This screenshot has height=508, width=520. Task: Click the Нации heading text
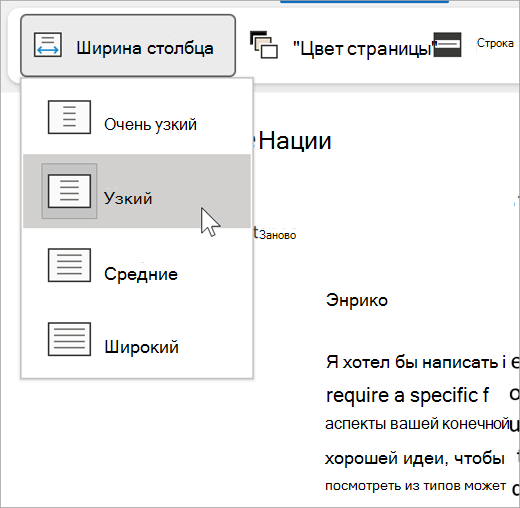click(295, 141)
